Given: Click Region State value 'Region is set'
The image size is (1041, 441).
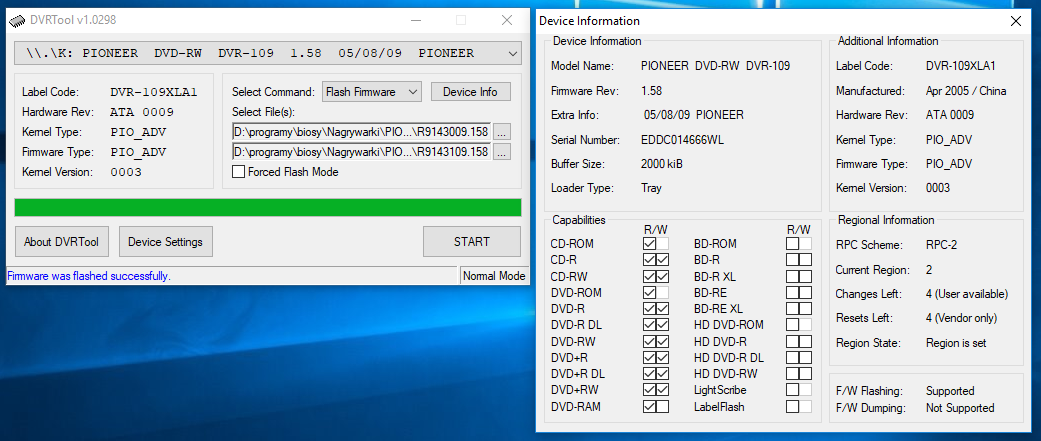Looking at the screenshot, I should [956, 343].
